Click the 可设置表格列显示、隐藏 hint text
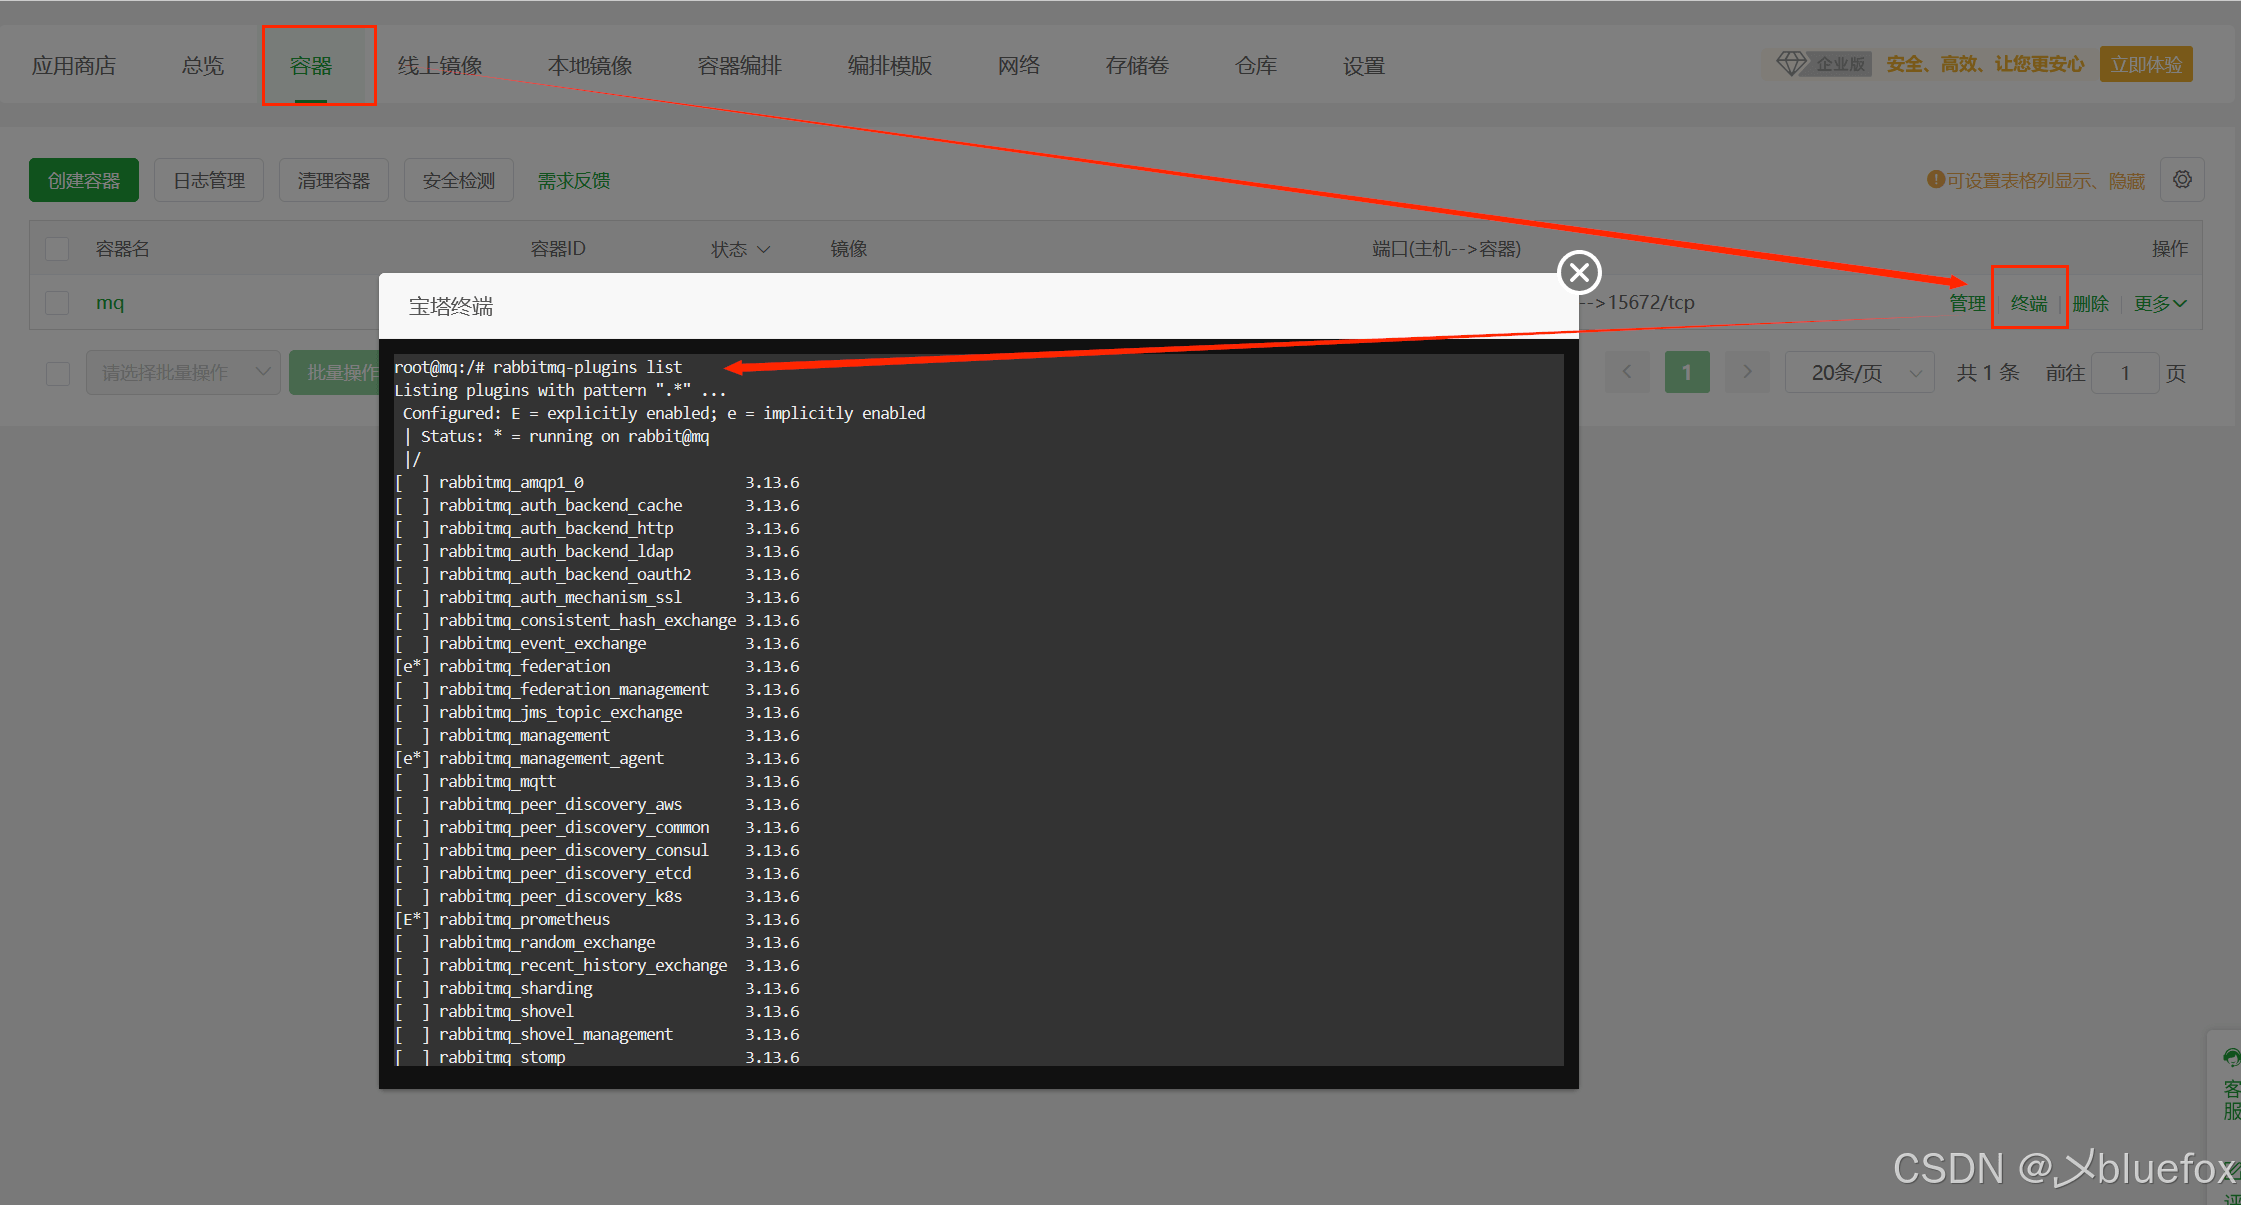 tap(2045, 180)
